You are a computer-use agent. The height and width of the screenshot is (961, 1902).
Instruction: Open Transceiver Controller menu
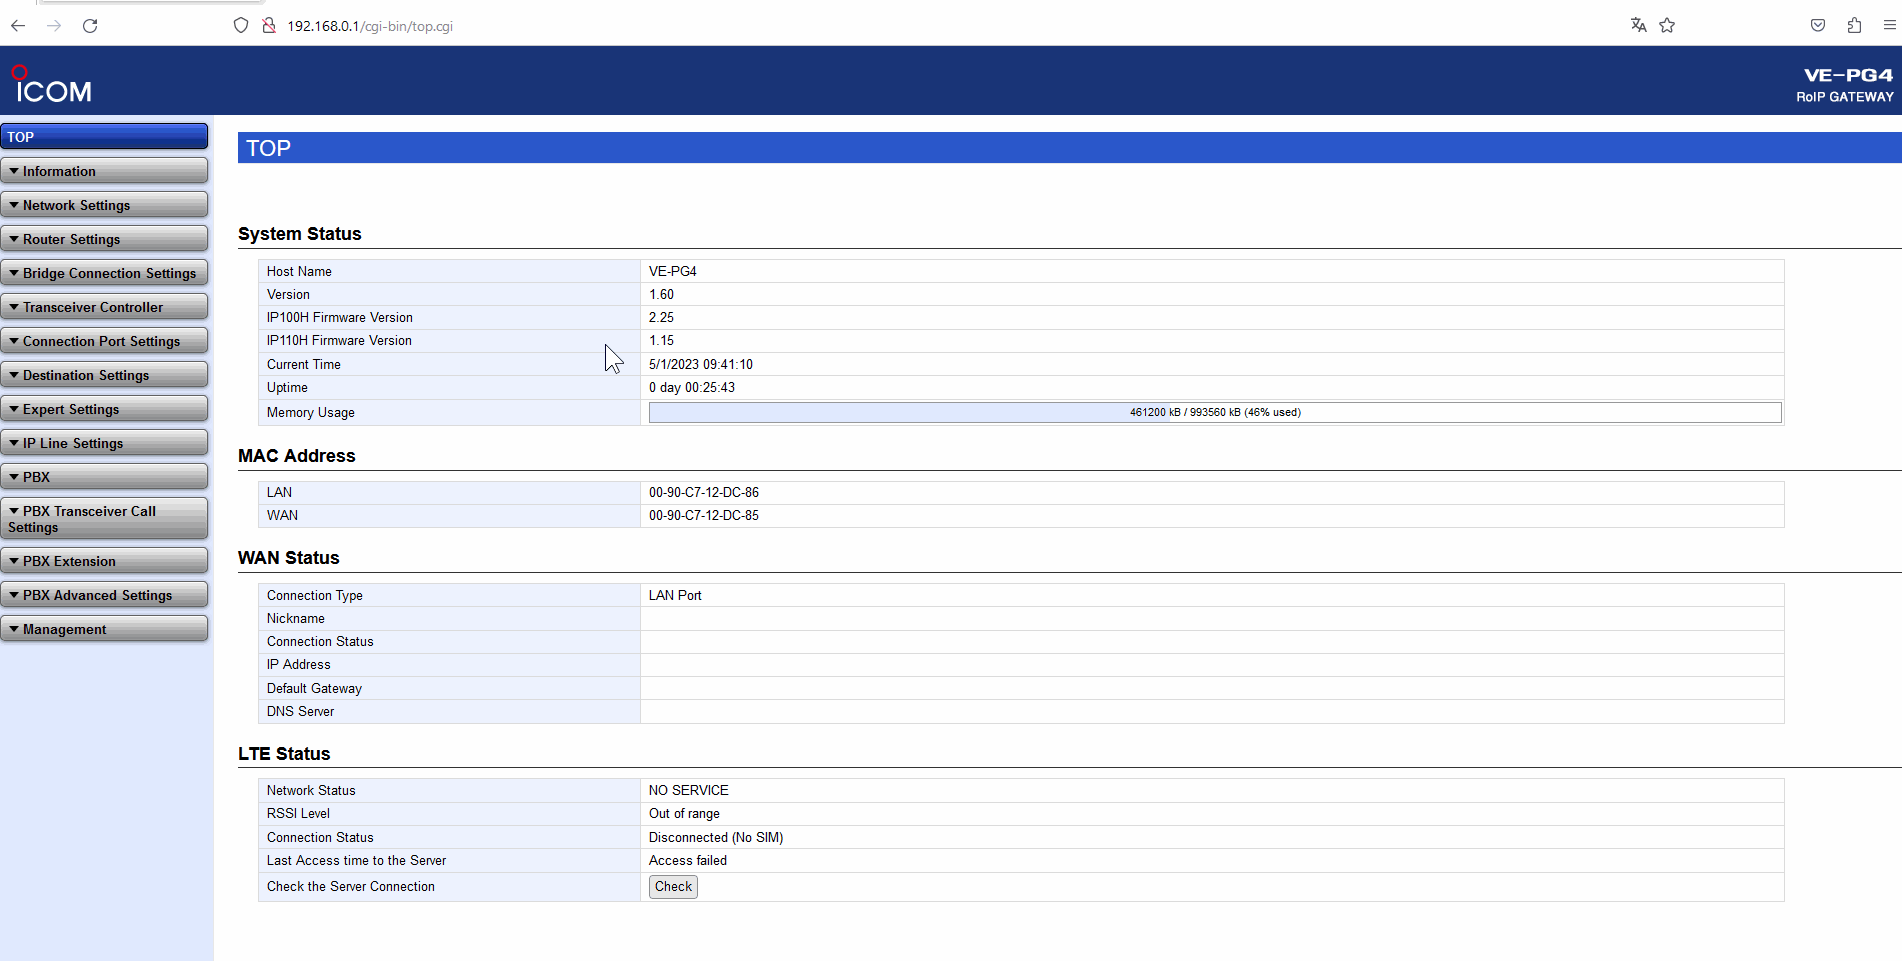104,307
